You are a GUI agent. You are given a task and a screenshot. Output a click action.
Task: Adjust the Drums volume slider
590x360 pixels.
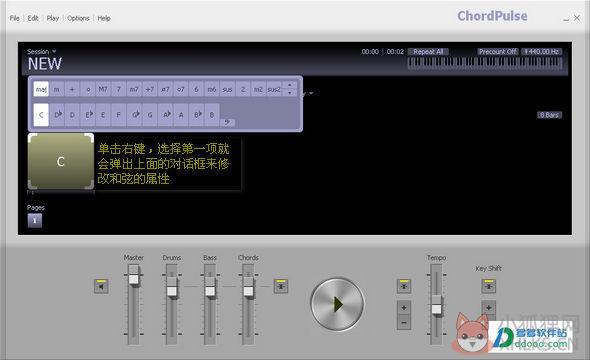(172, 291)
